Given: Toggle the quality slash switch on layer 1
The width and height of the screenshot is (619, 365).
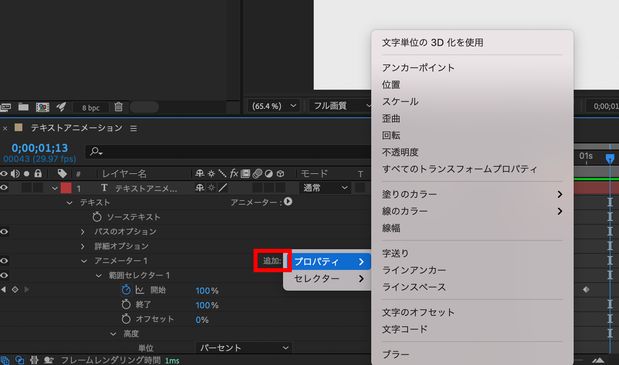Looking at the screenshot, I should coord(223,188).
